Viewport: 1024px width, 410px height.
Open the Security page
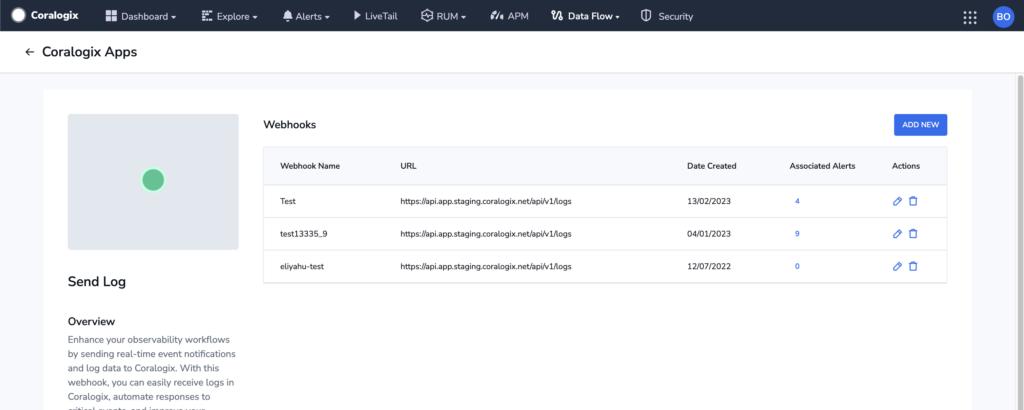pos(667,16)
